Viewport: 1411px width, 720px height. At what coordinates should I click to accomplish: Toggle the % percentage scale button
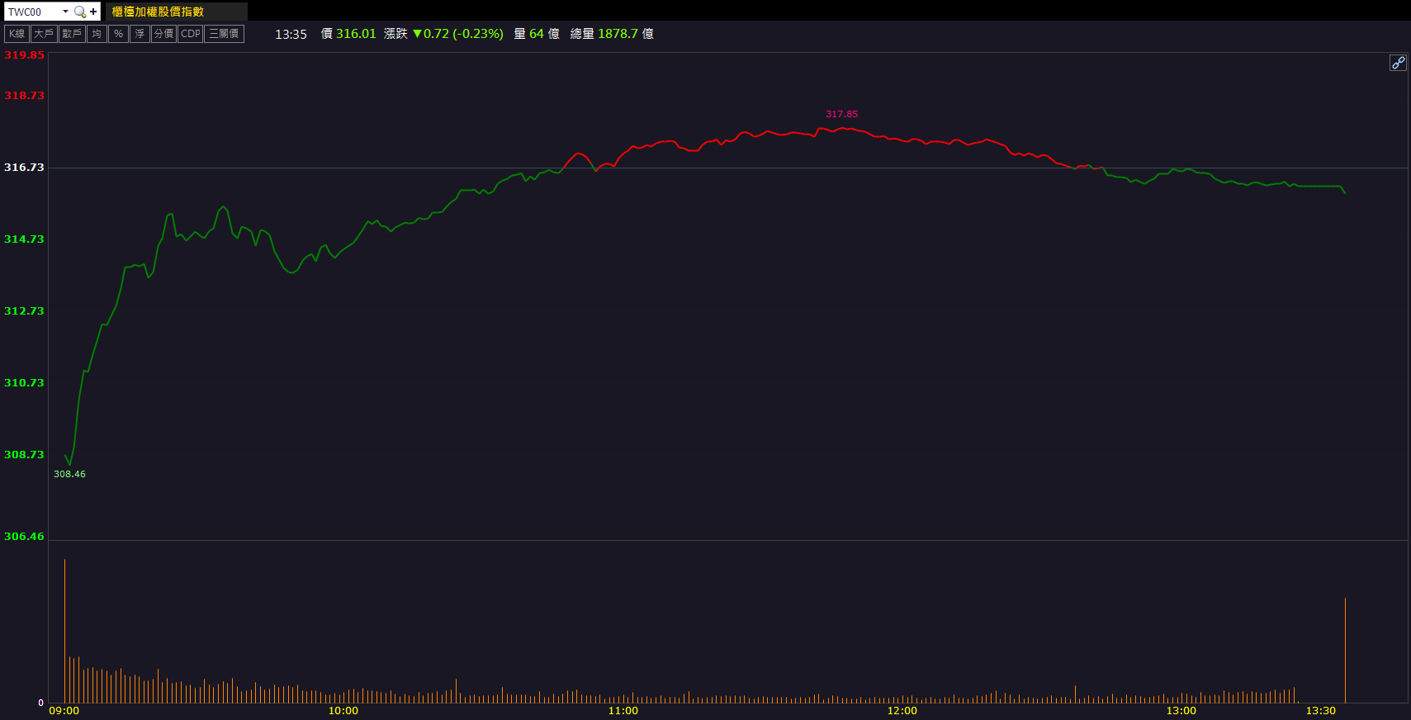point(118,34)
